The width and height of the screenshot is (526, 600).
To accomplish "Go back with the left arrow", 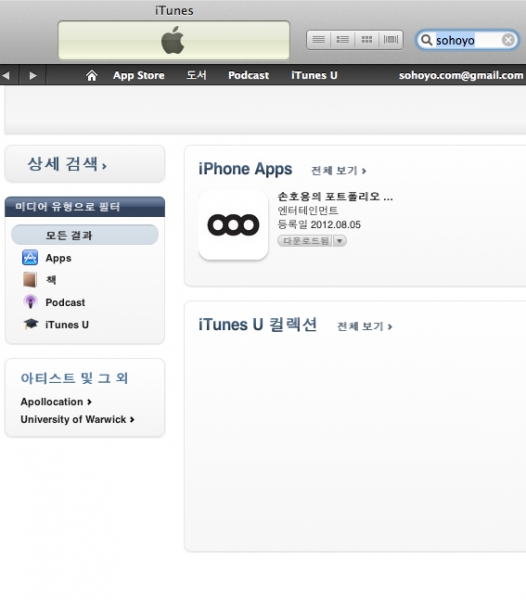I will coord(6,75).
